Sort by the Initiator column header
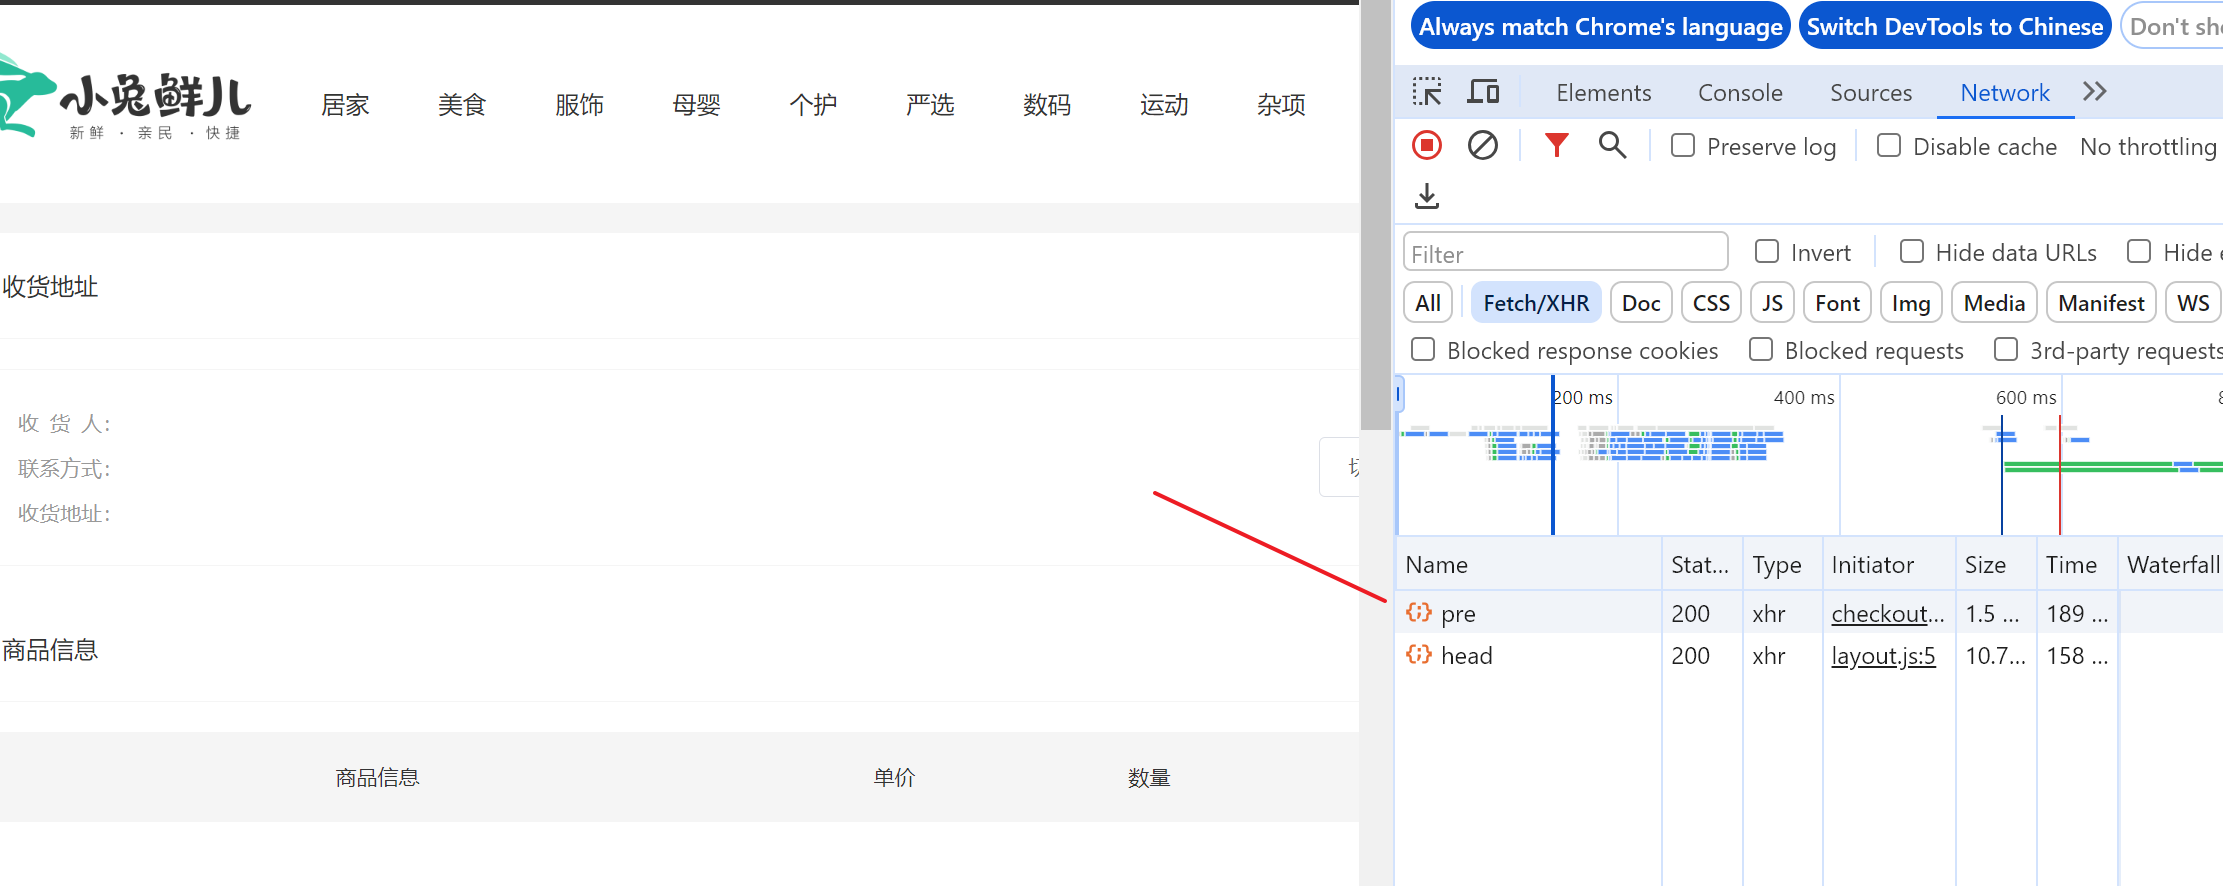 [x=1889, y=564]
